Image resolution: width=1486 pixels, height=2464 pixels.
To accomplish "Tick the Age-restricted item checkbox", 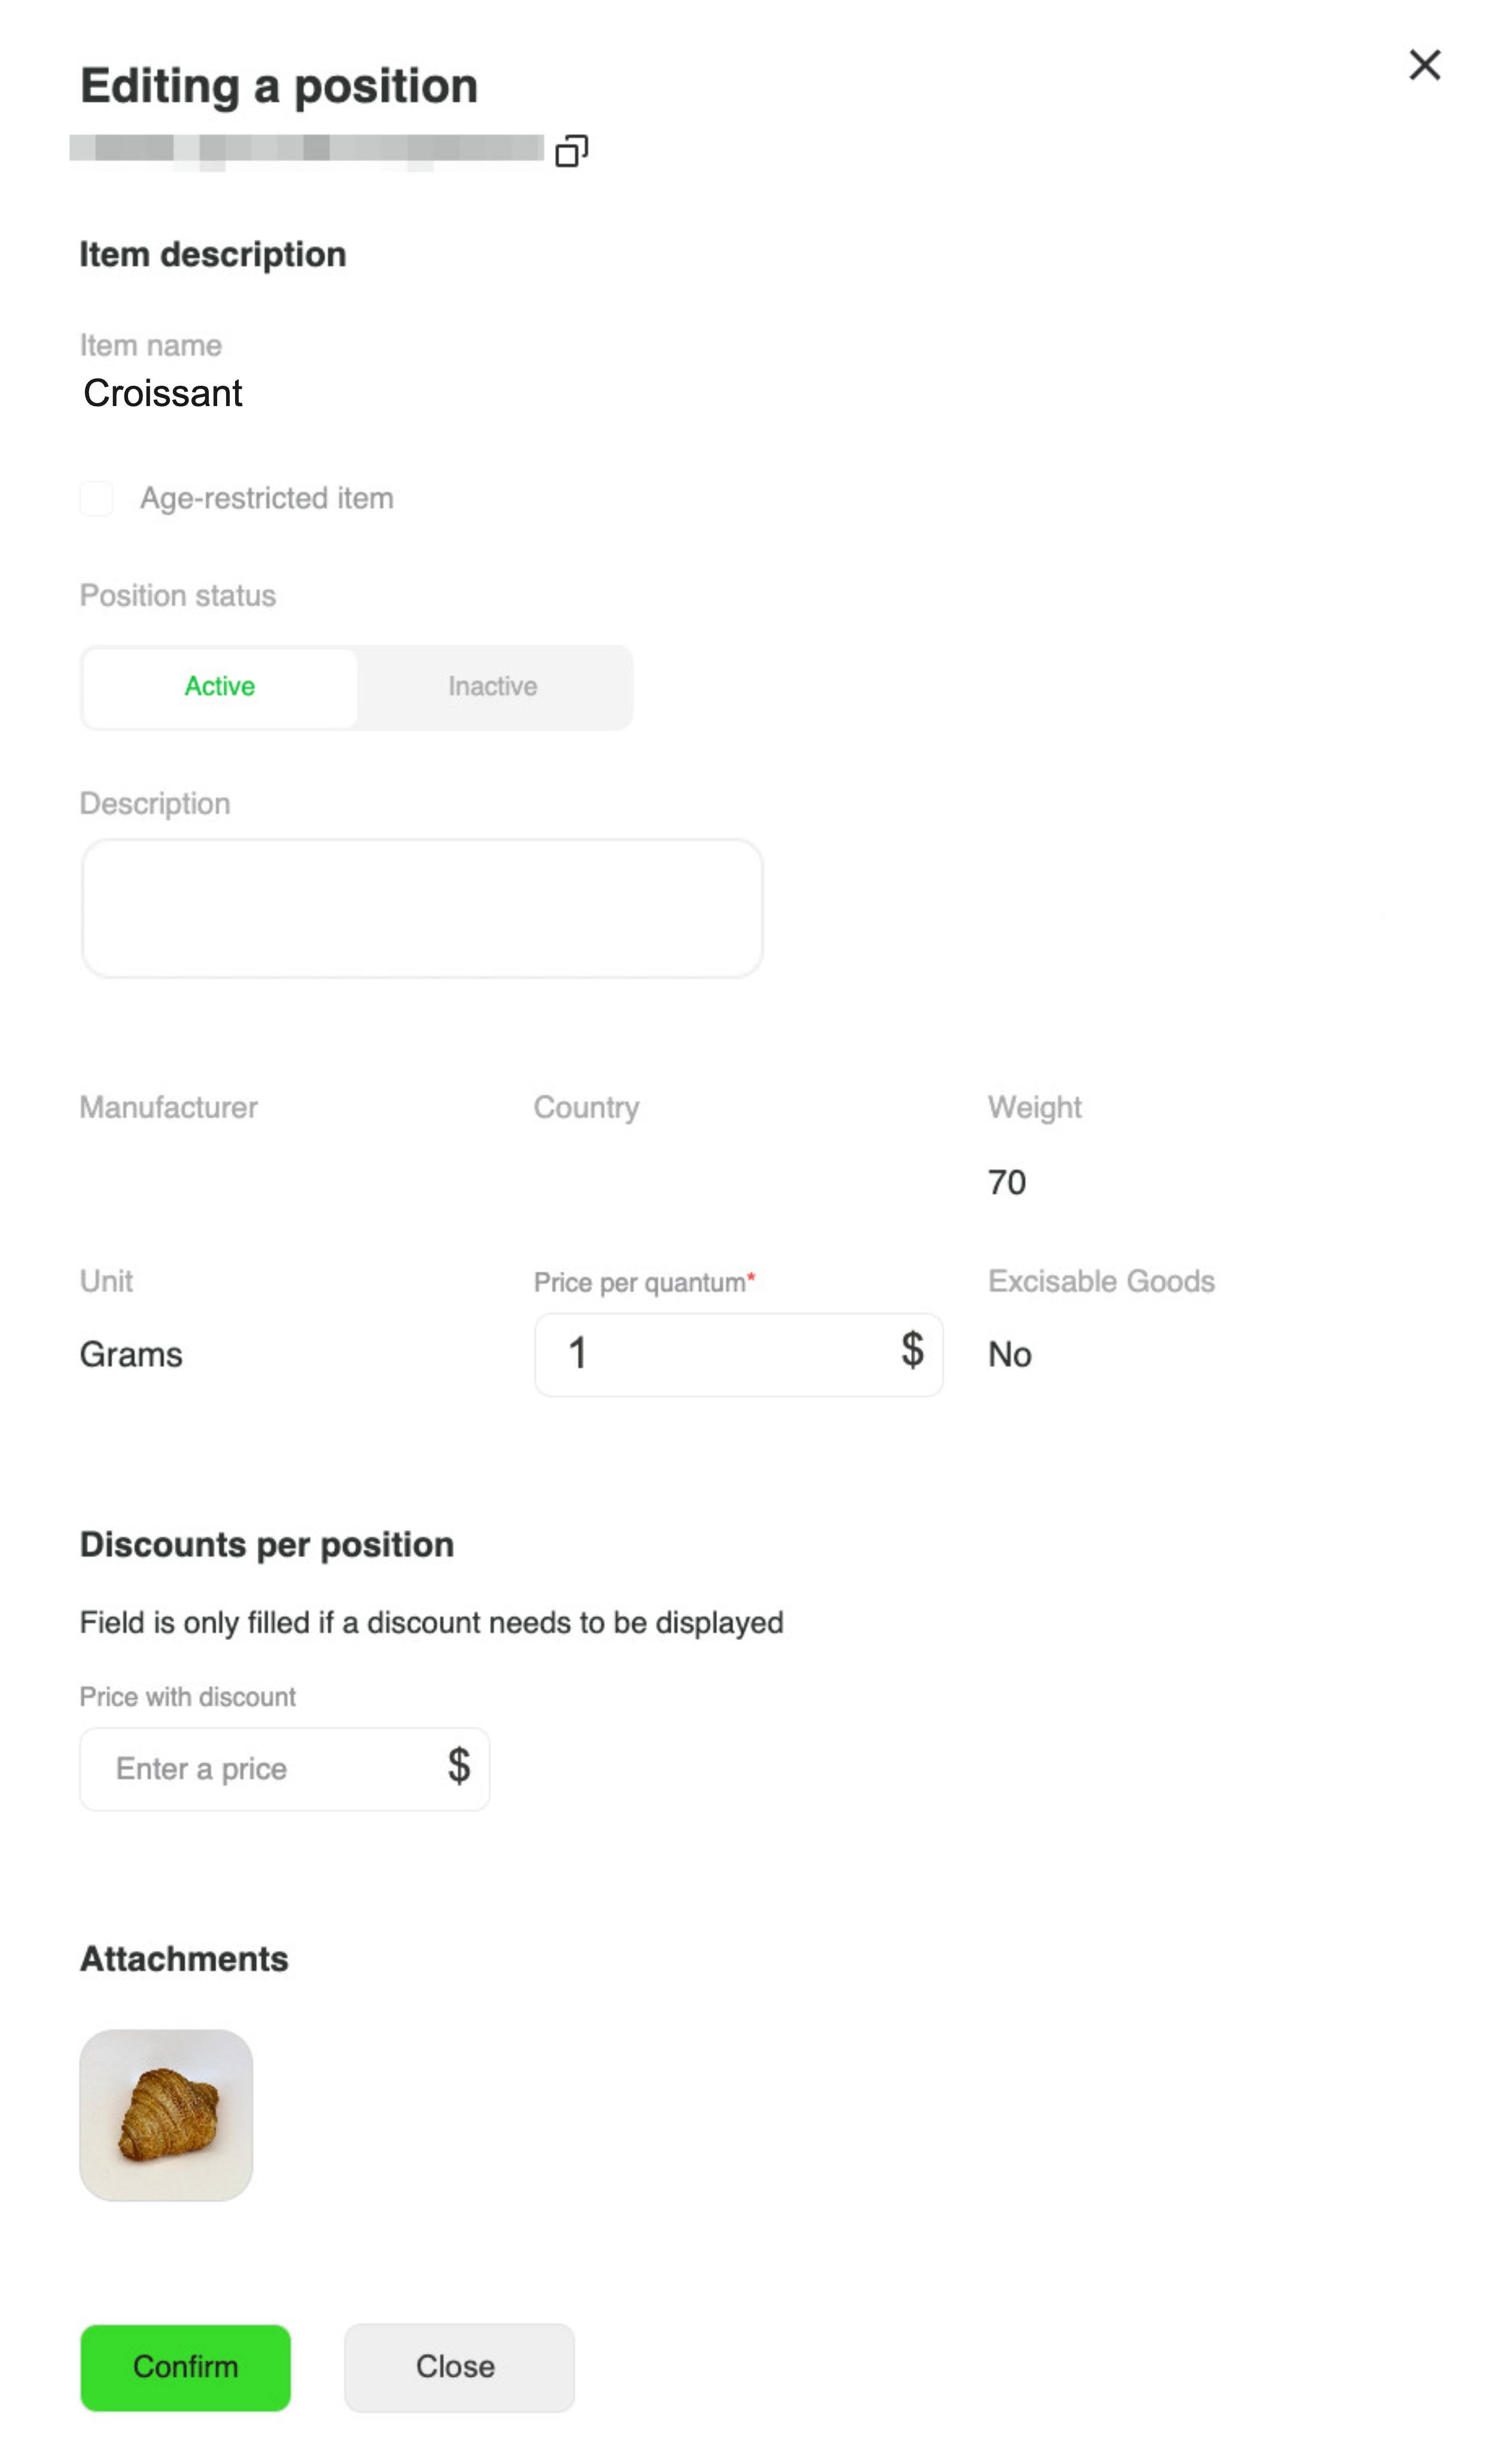I will pos(97,498).
